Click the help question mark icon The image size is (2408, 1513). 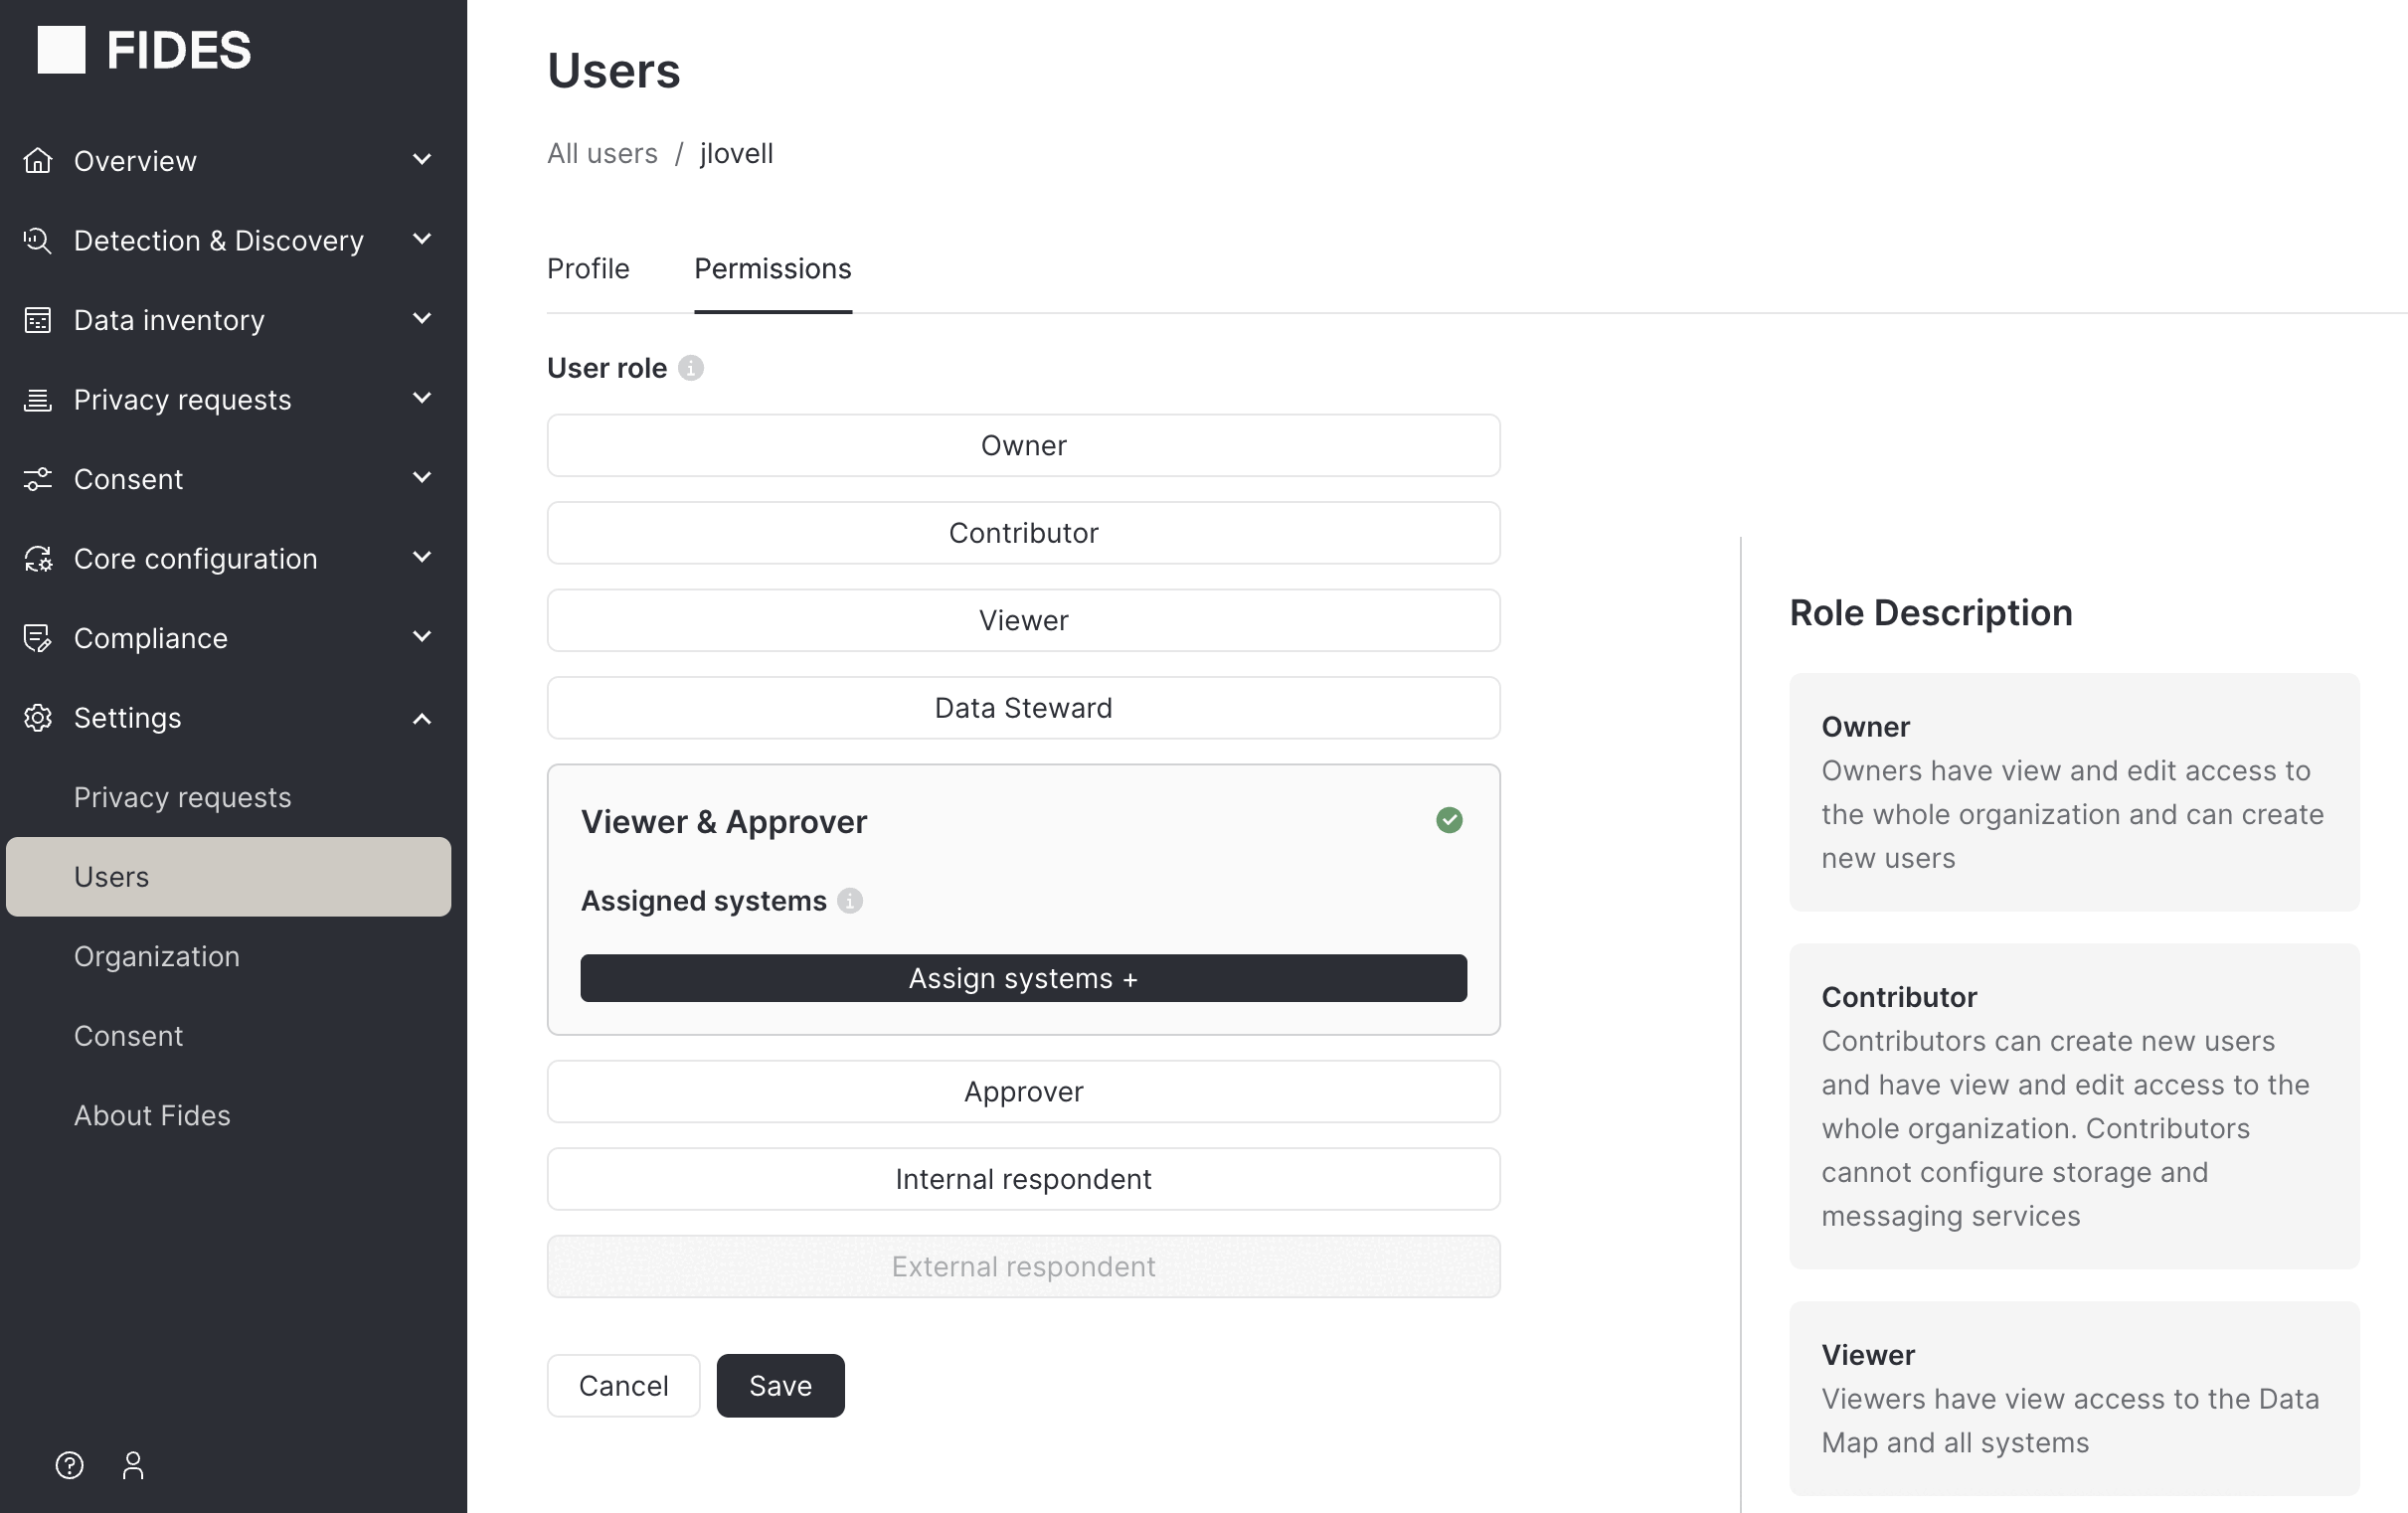(68, 1464)
